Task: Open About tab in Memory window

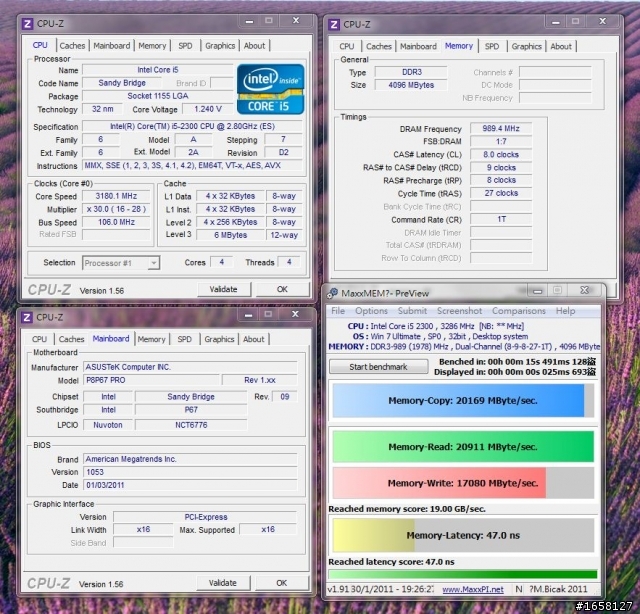Action: coord(561,47)
